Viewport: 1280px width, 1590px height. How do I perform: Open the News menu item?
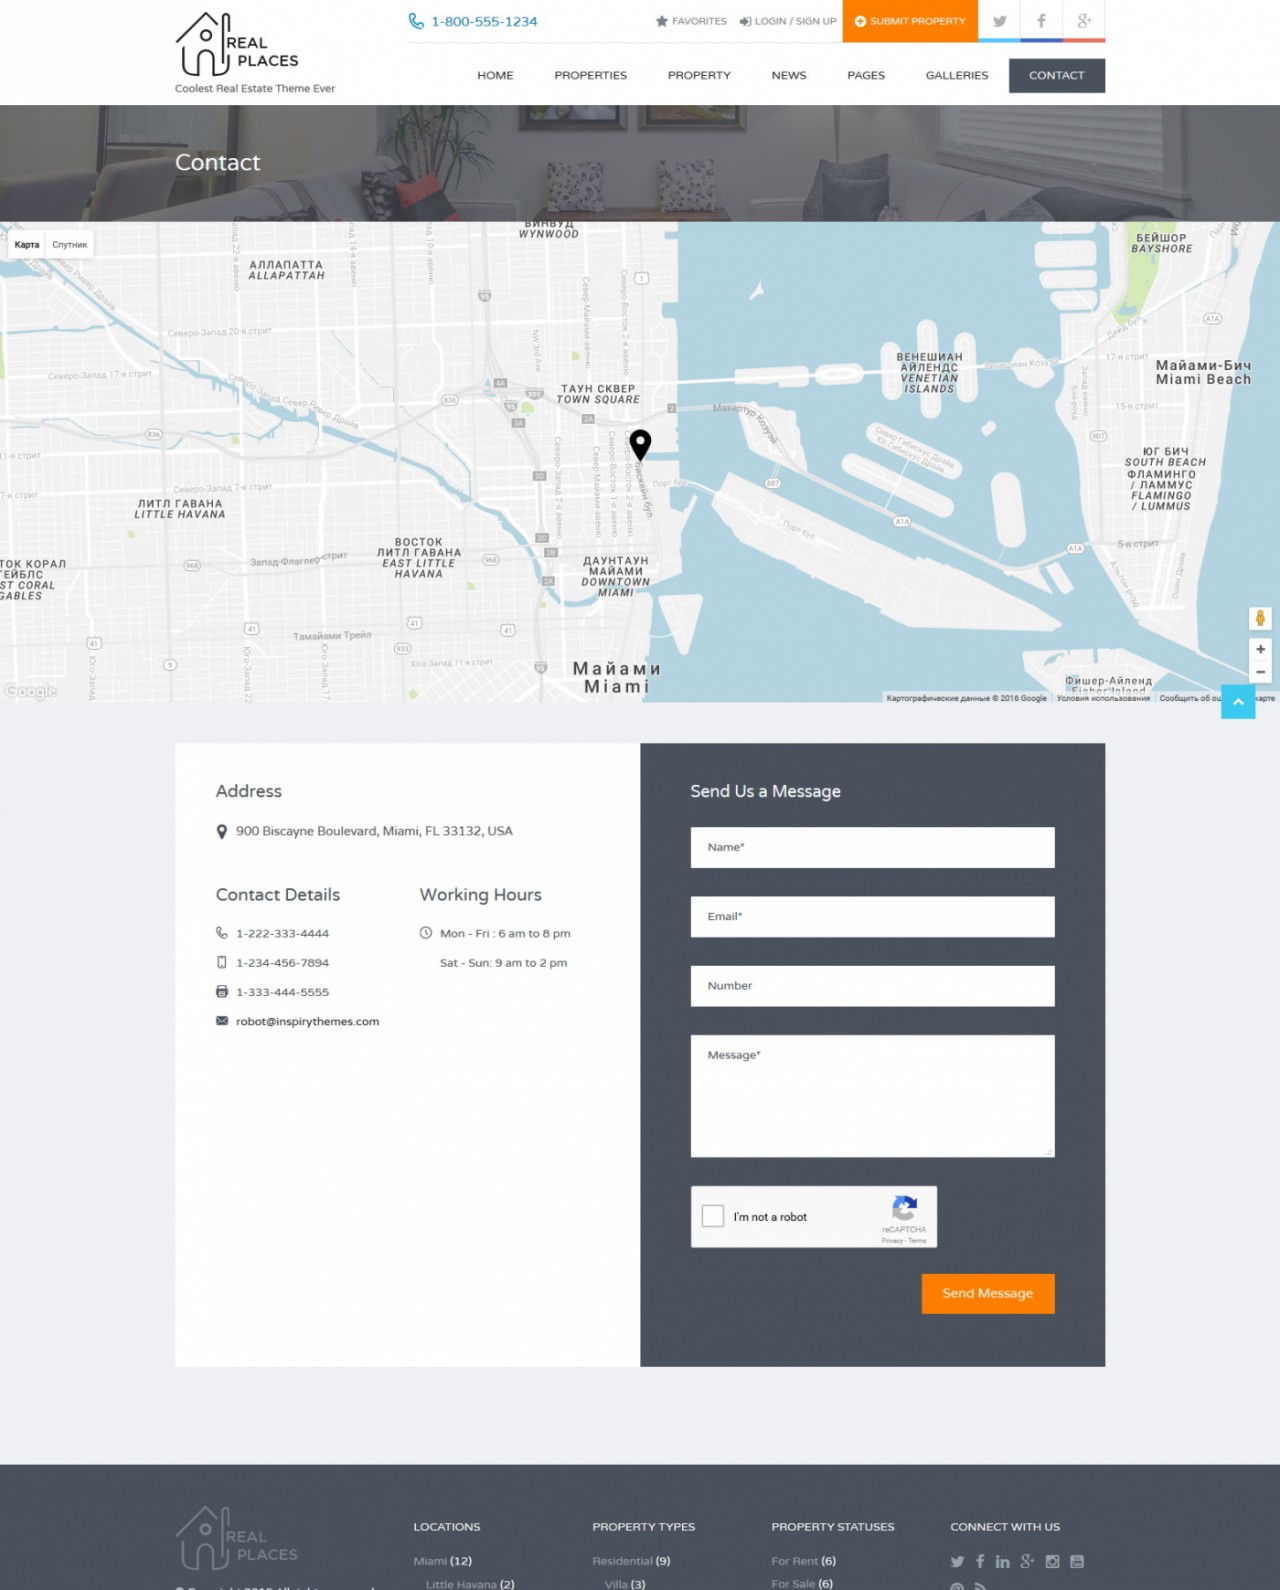tap(789, 75)
